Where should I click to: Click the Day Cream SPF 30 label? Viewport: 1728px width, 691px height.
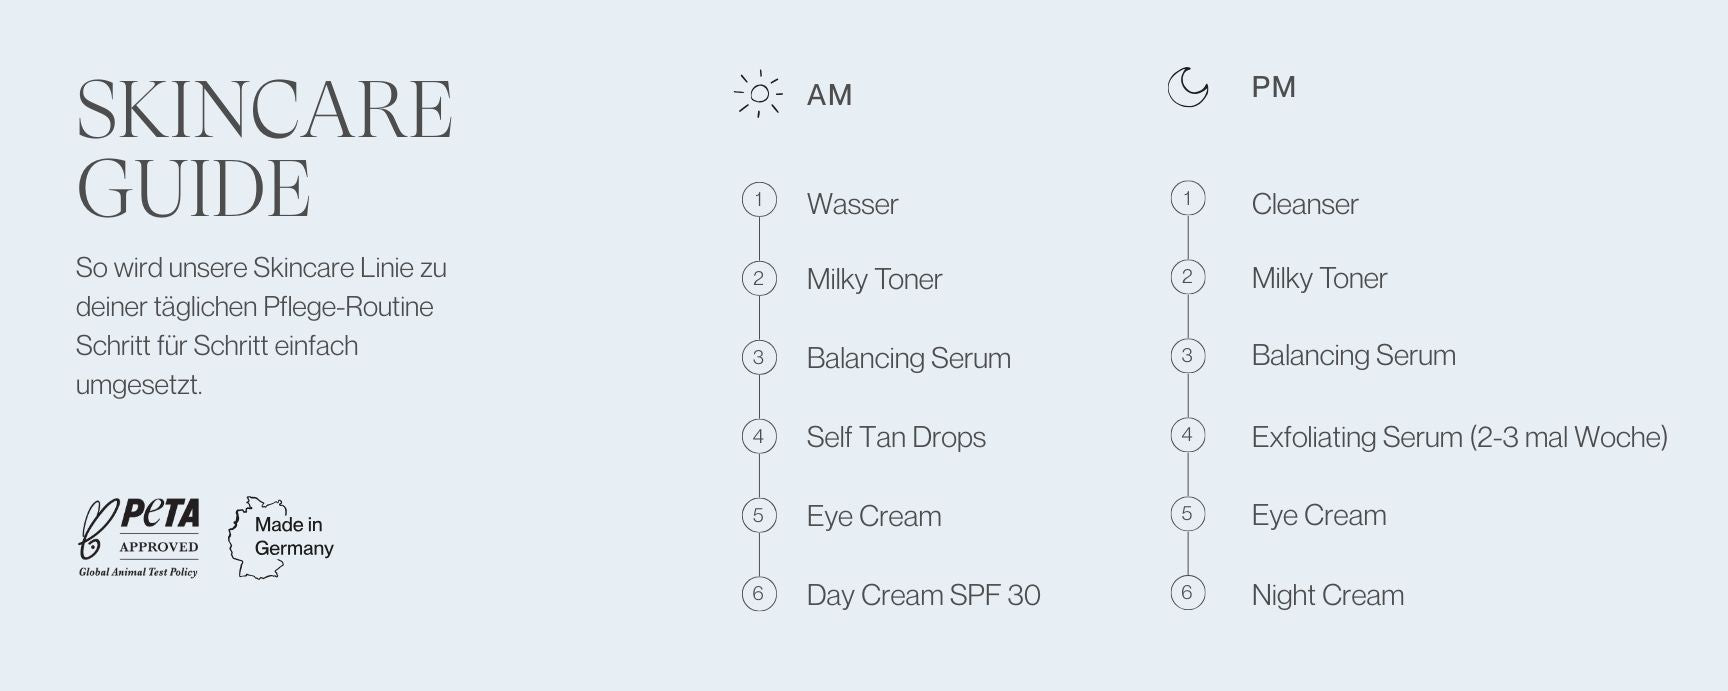click(923, 595)
